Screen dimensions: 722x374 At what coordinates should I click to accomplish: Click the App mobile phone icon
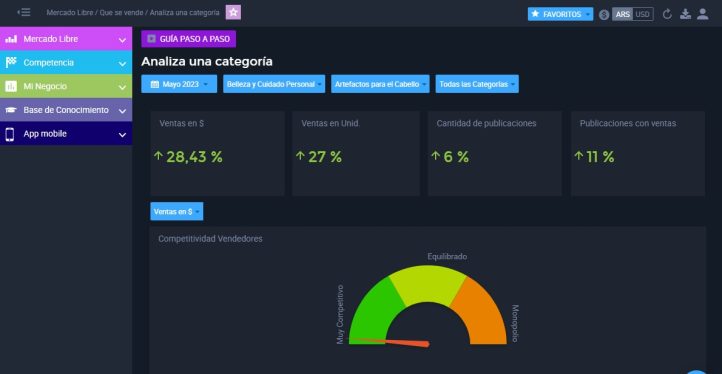pos(10,134)
